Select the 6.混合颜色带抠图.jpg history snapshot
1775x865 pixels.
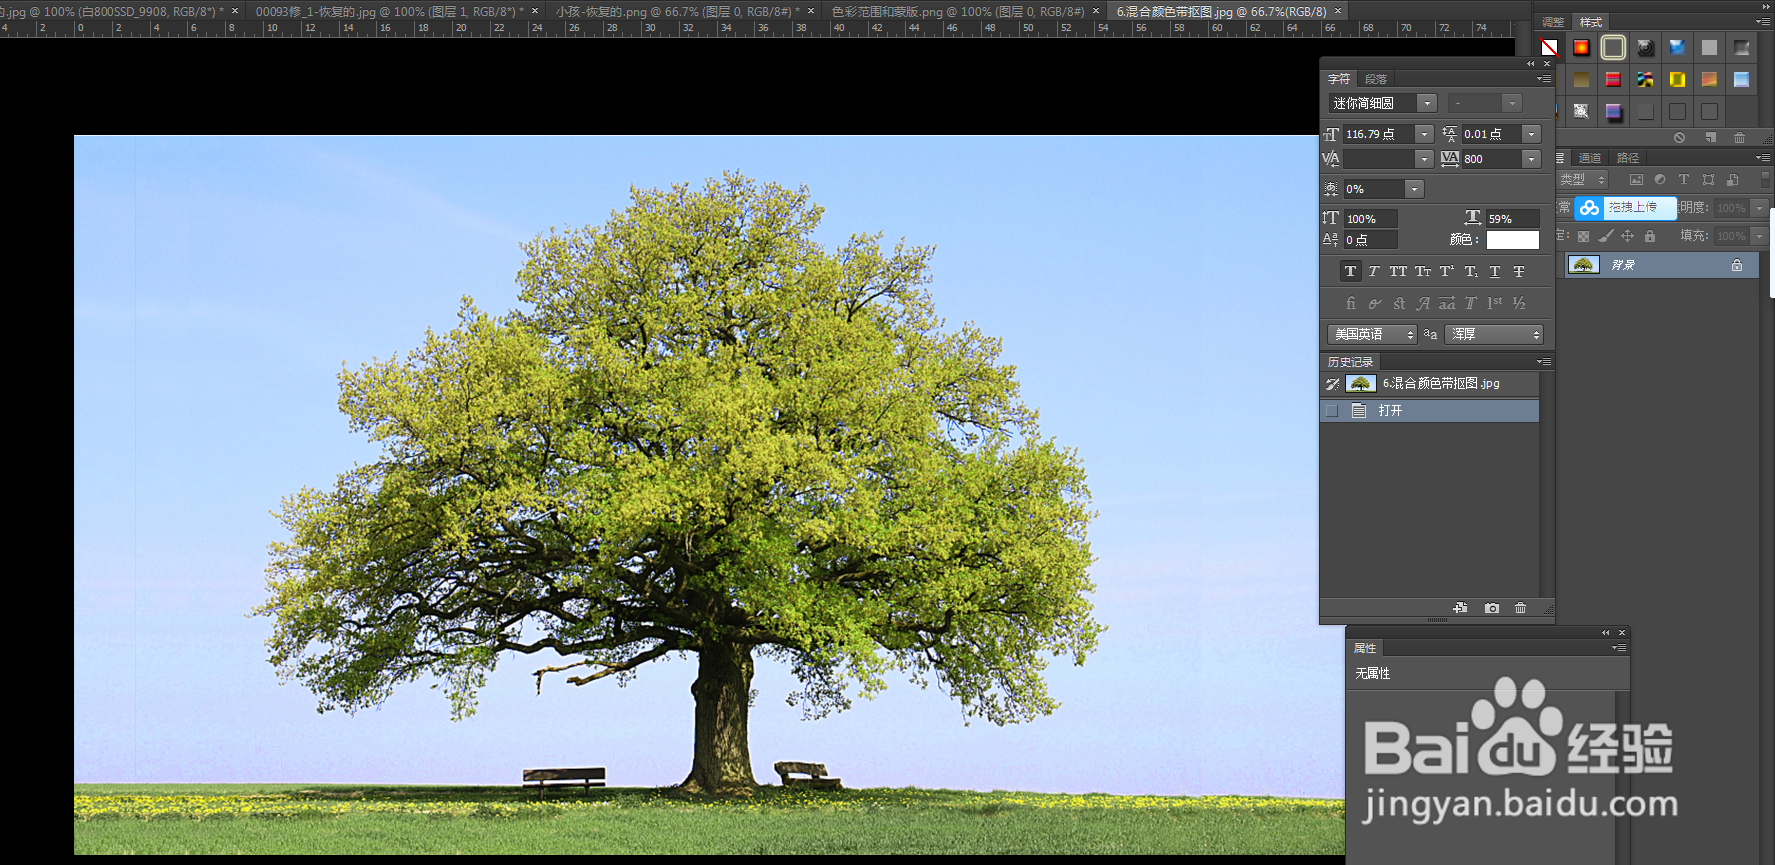coord(1430,384)
